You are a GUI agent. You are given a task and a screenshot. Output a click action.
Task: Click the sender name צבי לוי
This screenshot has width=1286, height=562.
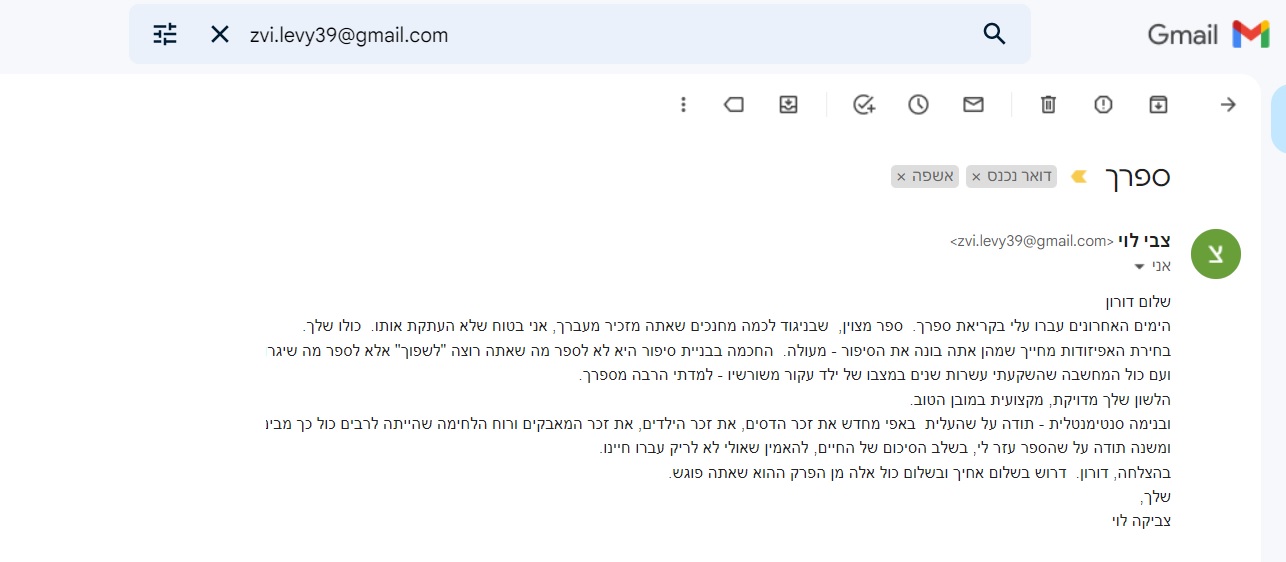[1145, 240]
